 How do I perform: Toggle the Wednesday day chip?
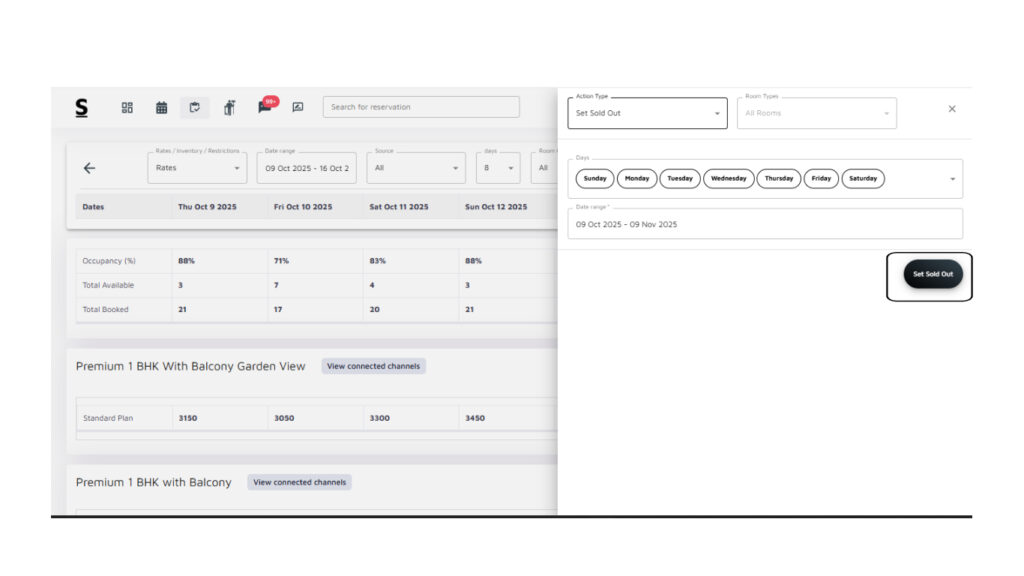[x=728, y=179]
